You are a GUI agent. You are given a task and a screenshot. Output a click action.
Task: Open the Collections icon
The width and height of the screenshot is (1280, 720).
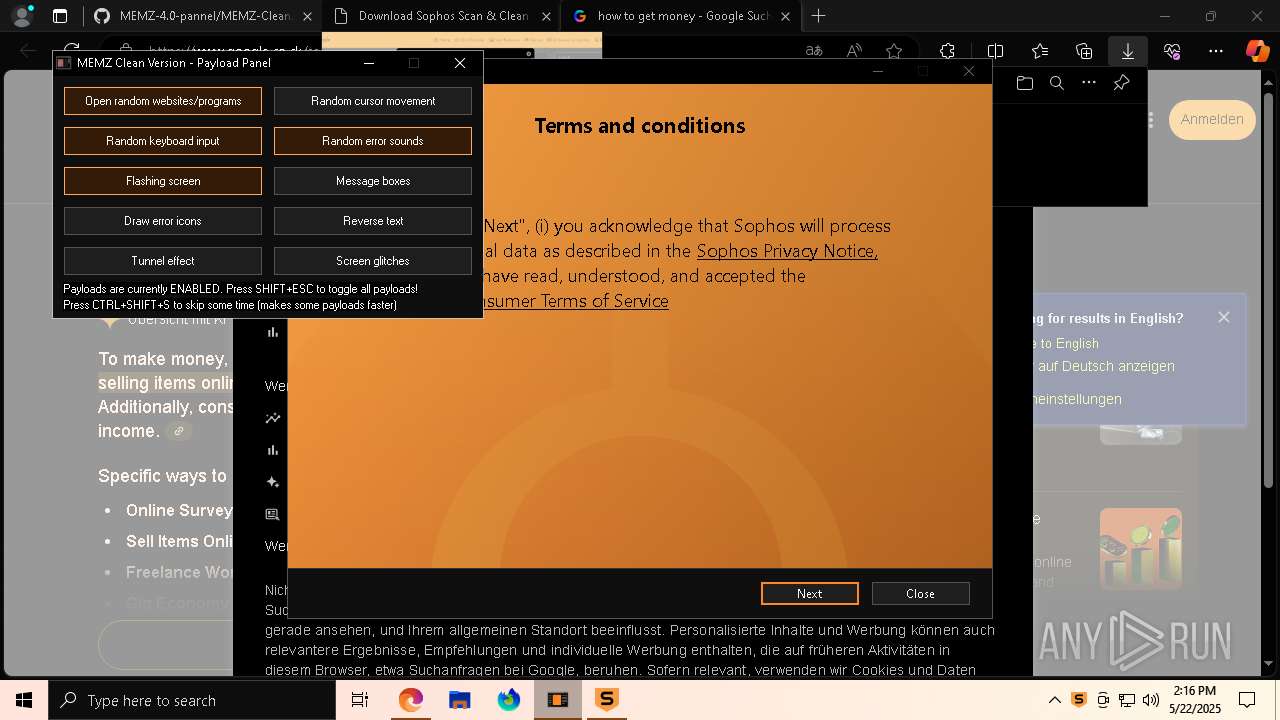pyautogui.click(x=1084, y=51)
